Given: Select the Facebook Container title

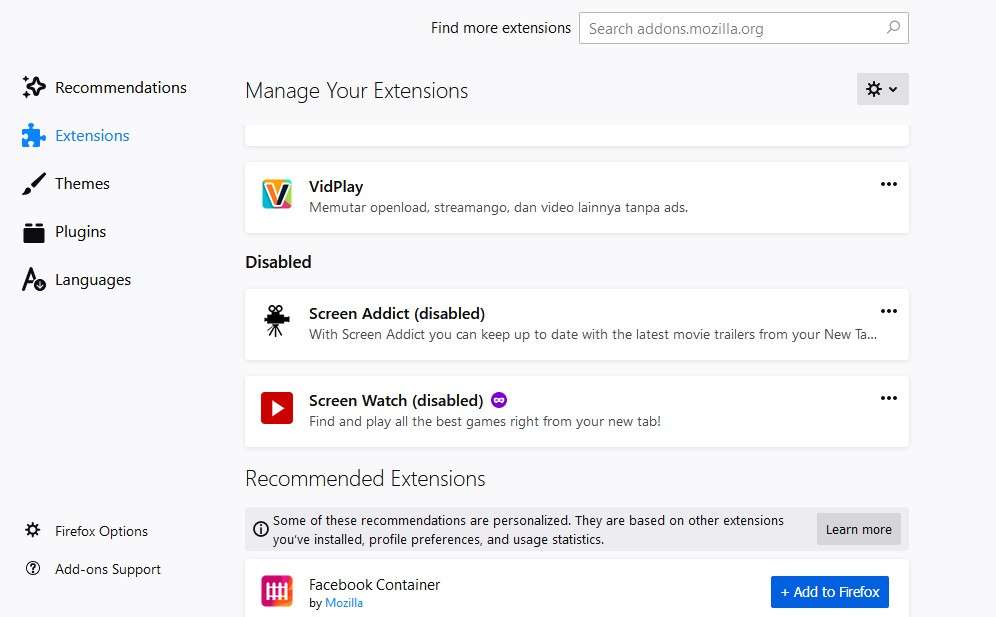Looking at the screenshot, I should point(374,585).
